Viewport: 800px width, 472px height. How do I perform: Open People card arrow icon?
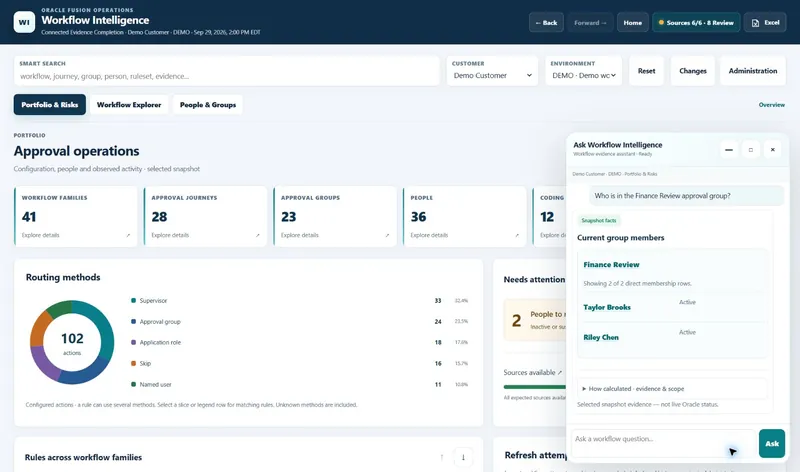click(517, 235)
